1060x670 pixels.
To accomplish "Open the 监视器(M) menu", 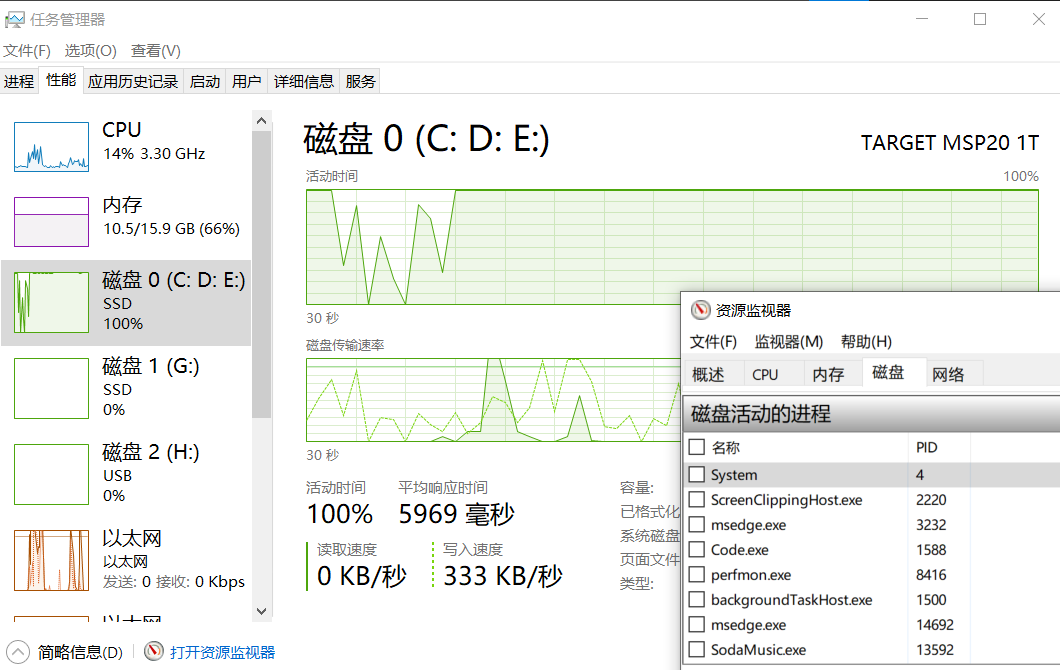I will click(789, 341).
